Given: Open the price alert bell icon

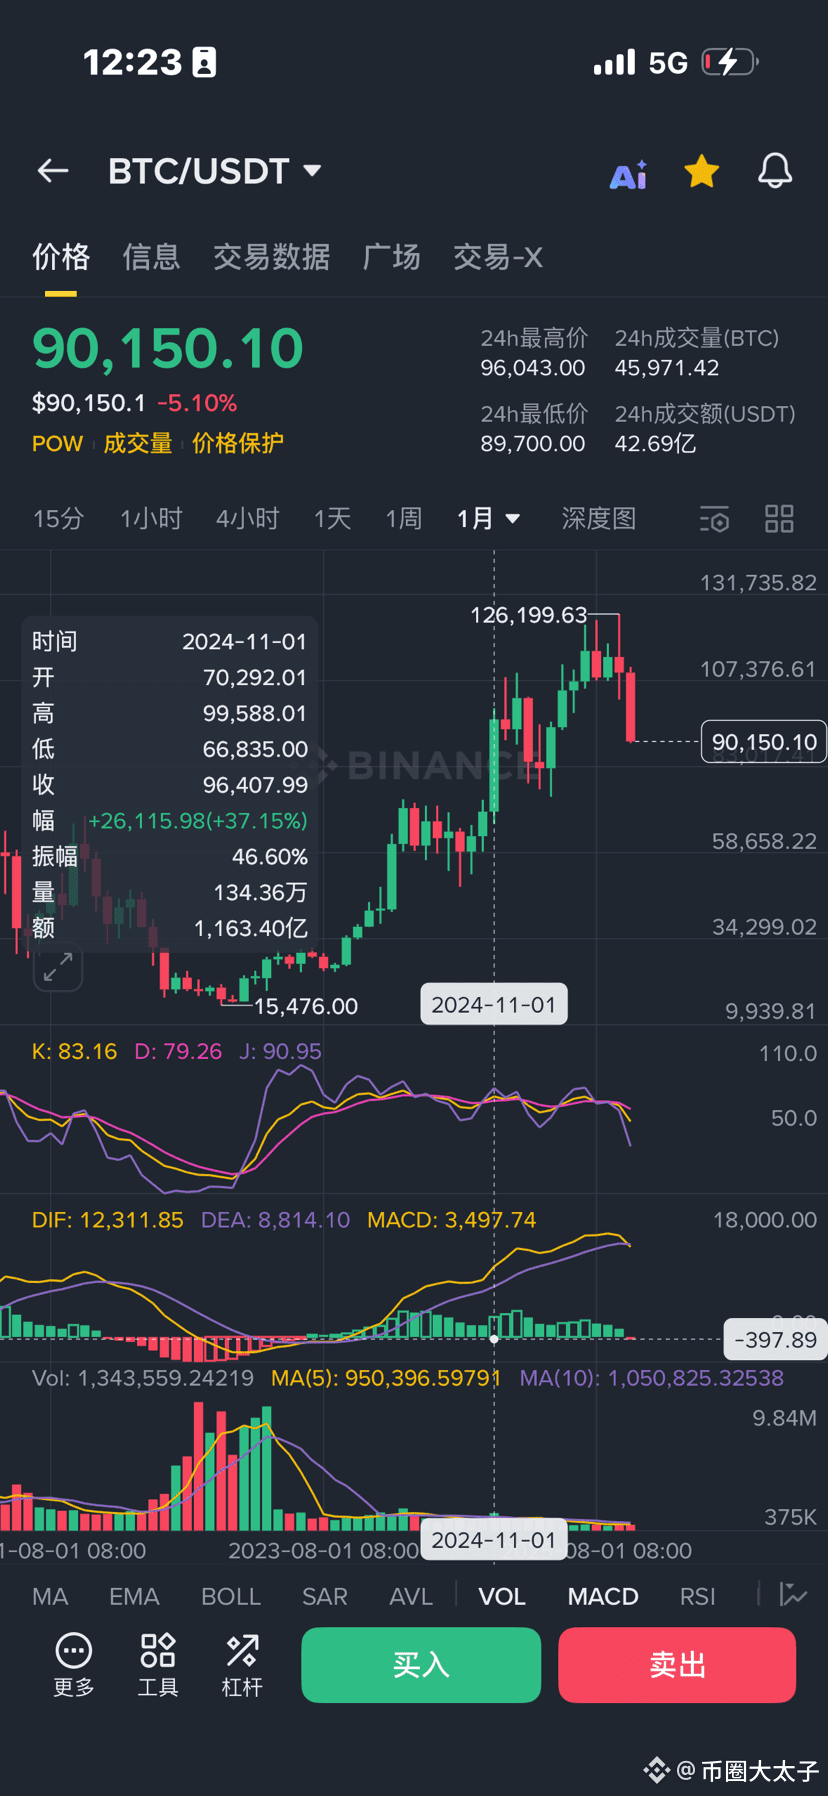Looking at the screenshot, I should 775,171.
